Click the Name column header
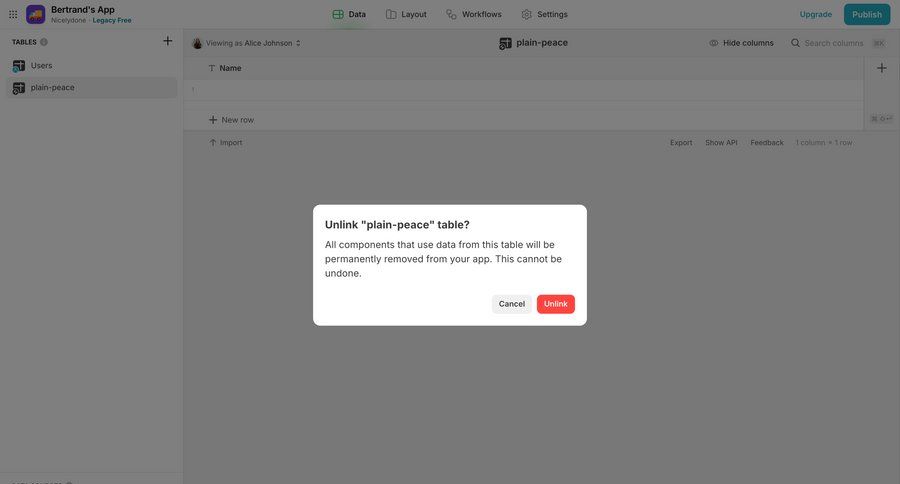 pyautogui.click(x=224, y=68)
